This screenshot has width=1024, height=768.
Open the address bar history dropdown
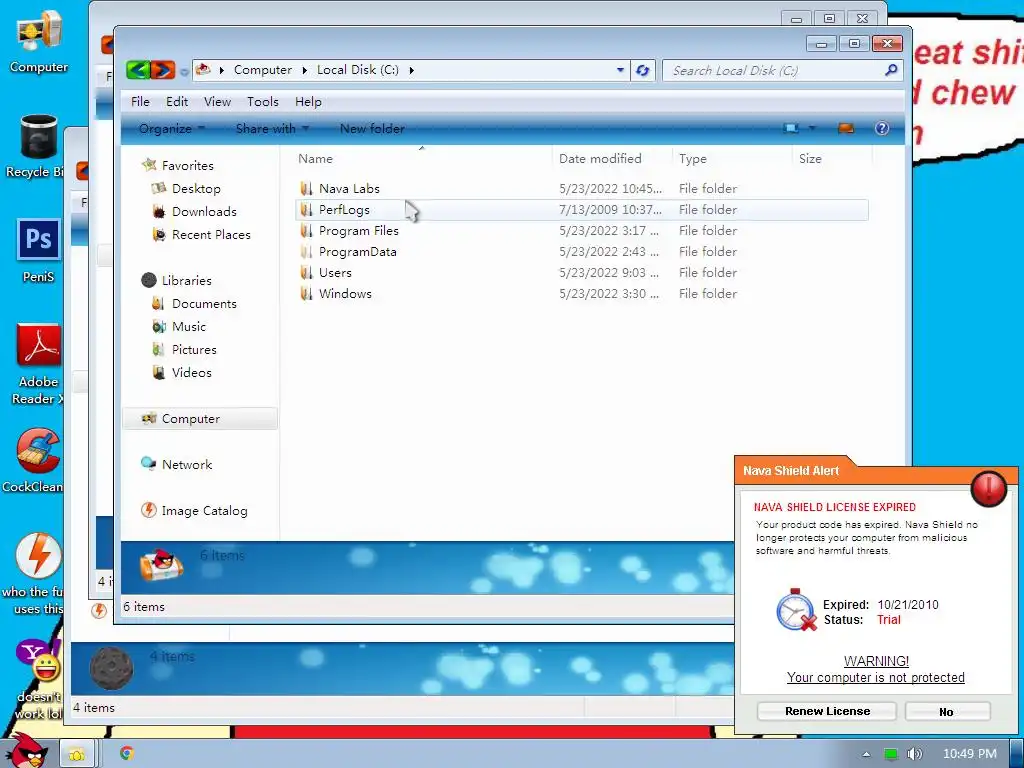[x=620, y=70]
